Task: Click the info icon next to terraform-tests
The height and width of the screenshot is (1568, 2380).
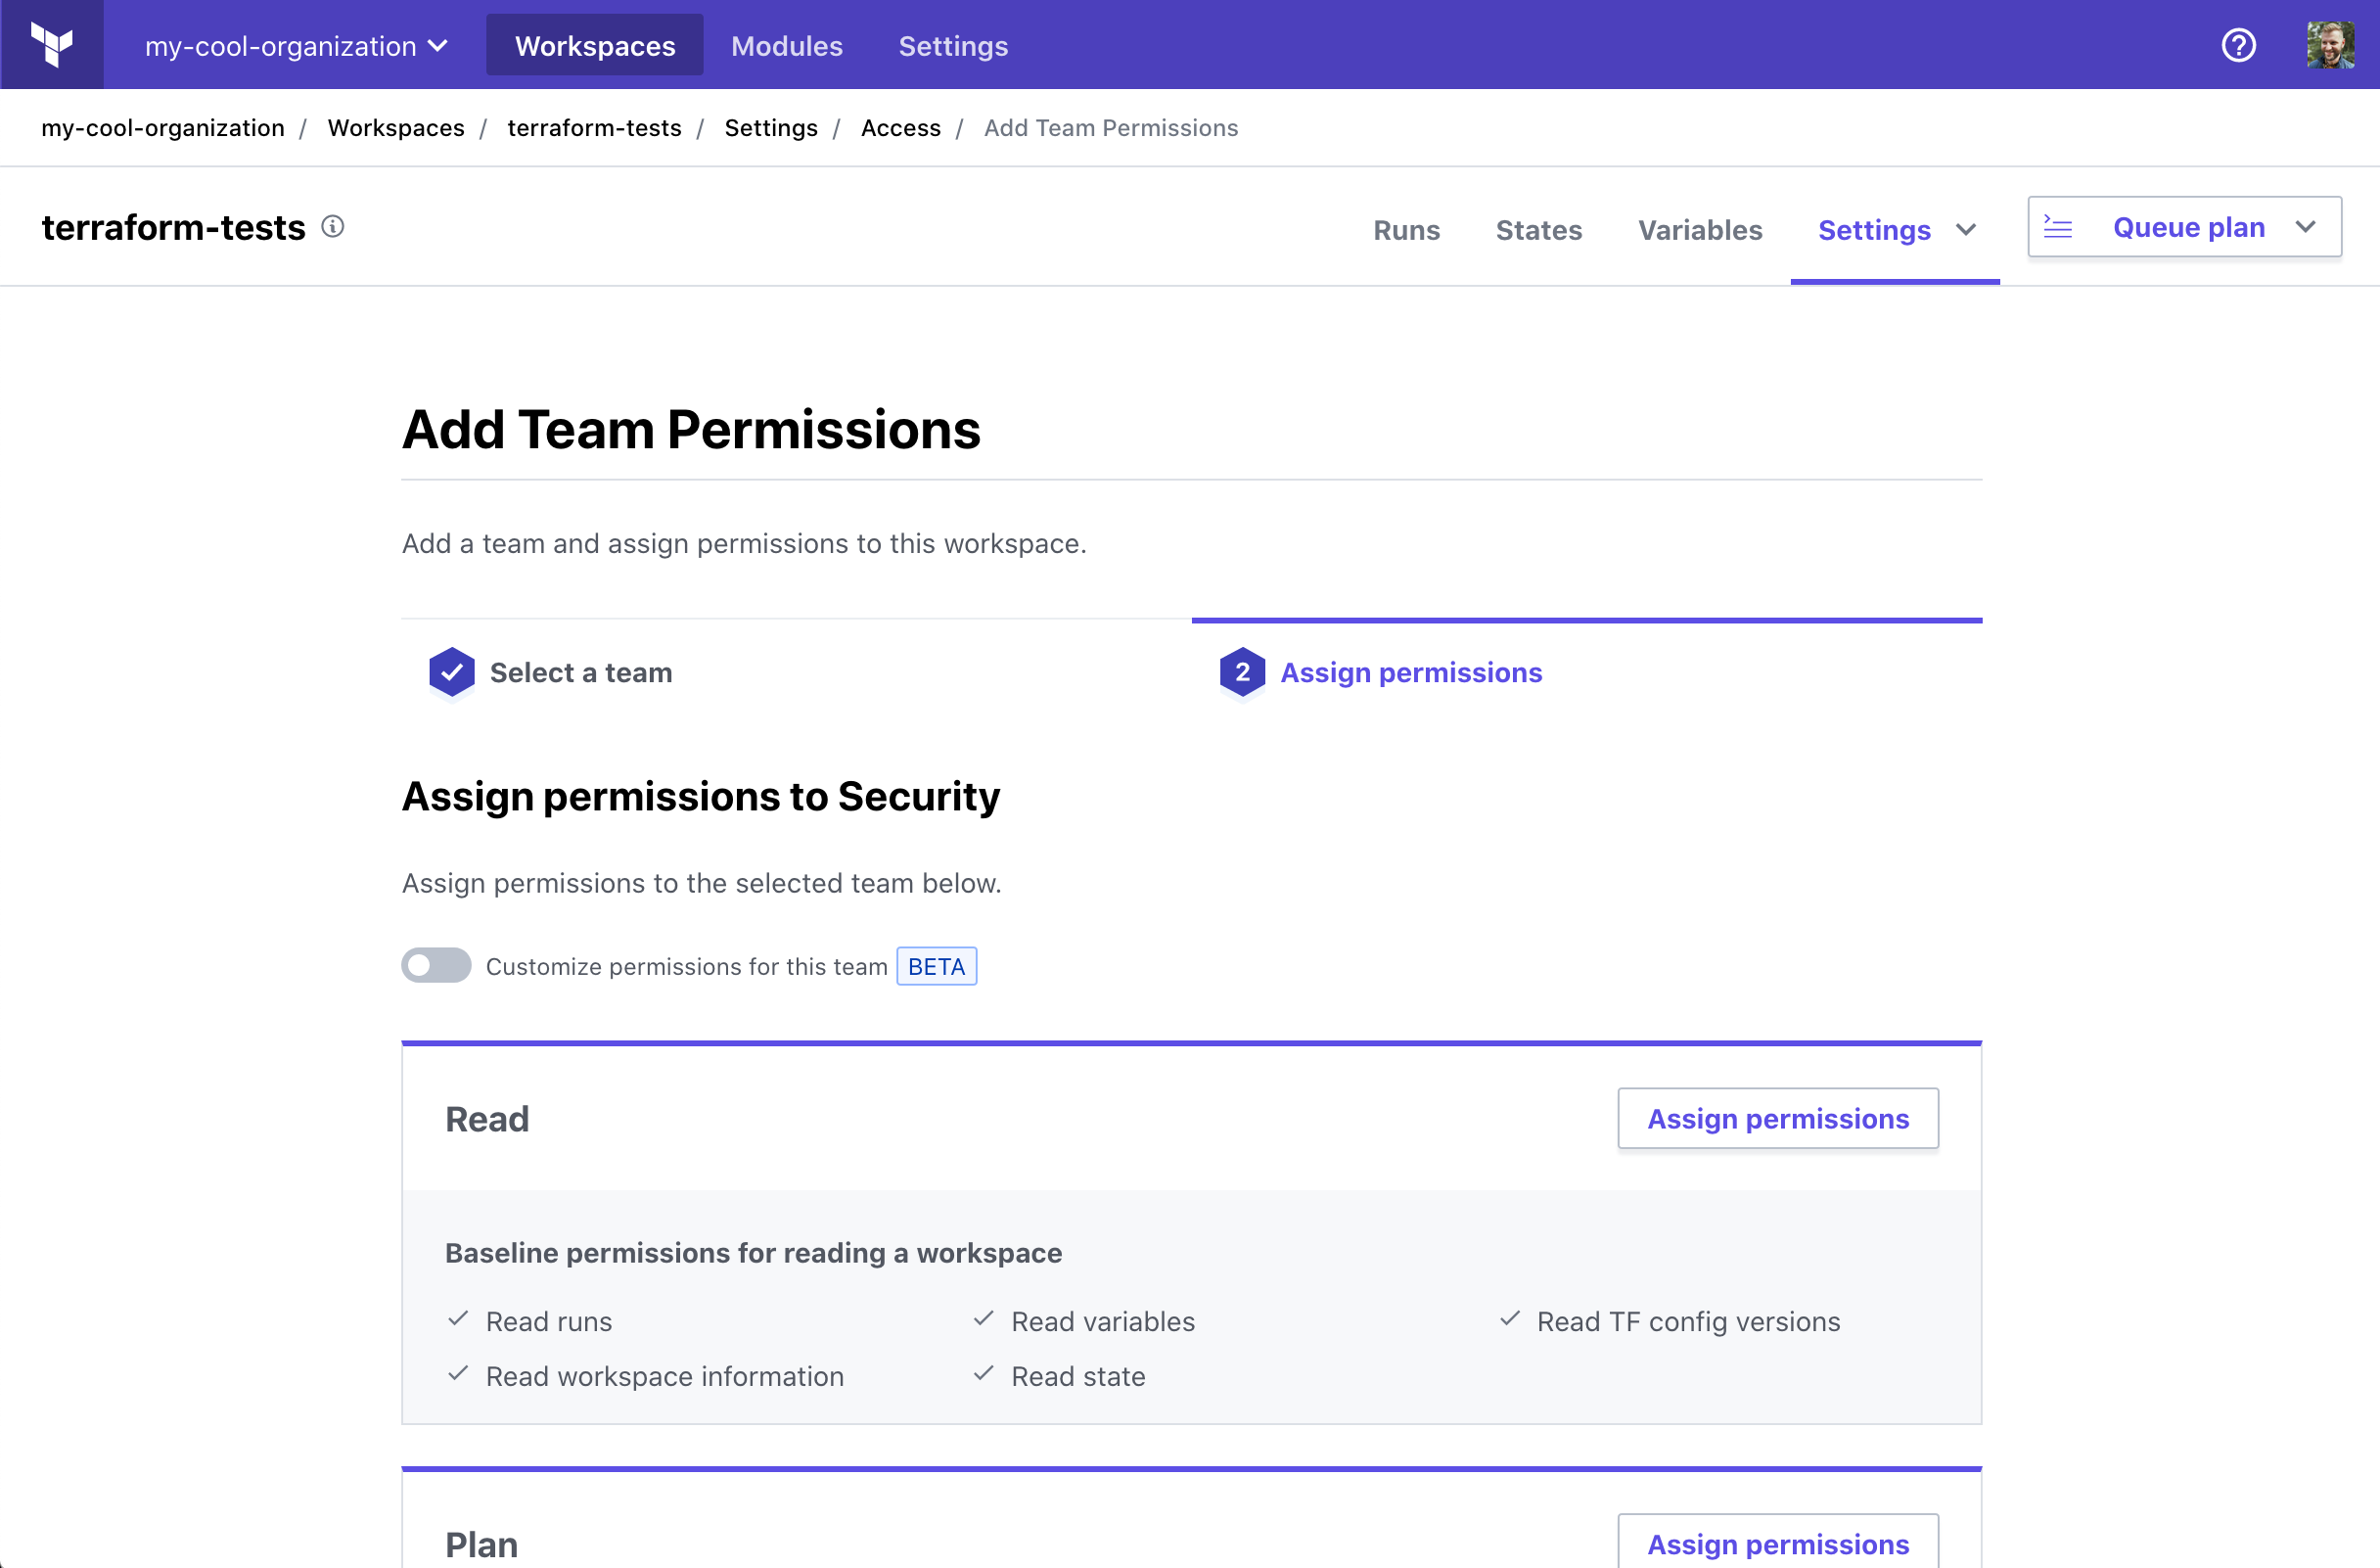Action: (x=333, y=227)
